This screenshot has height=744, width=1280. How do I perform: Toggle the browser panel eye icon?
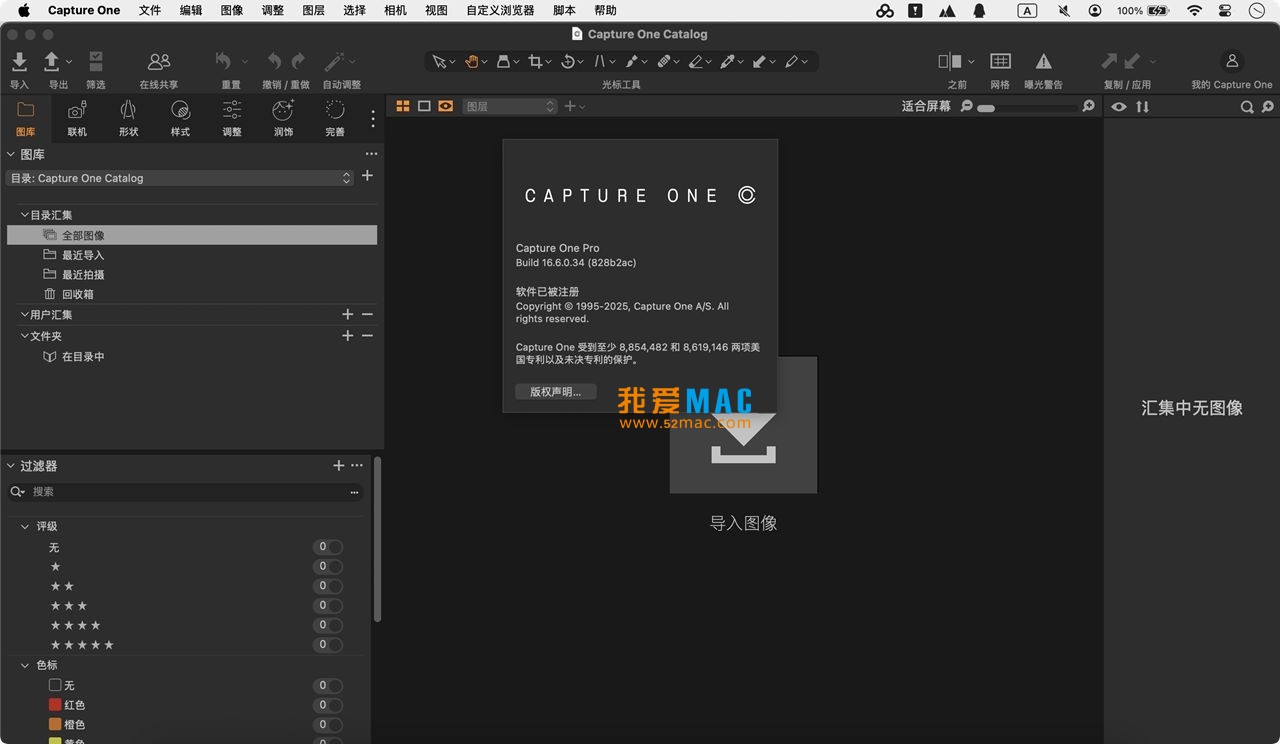(1119, 107)
